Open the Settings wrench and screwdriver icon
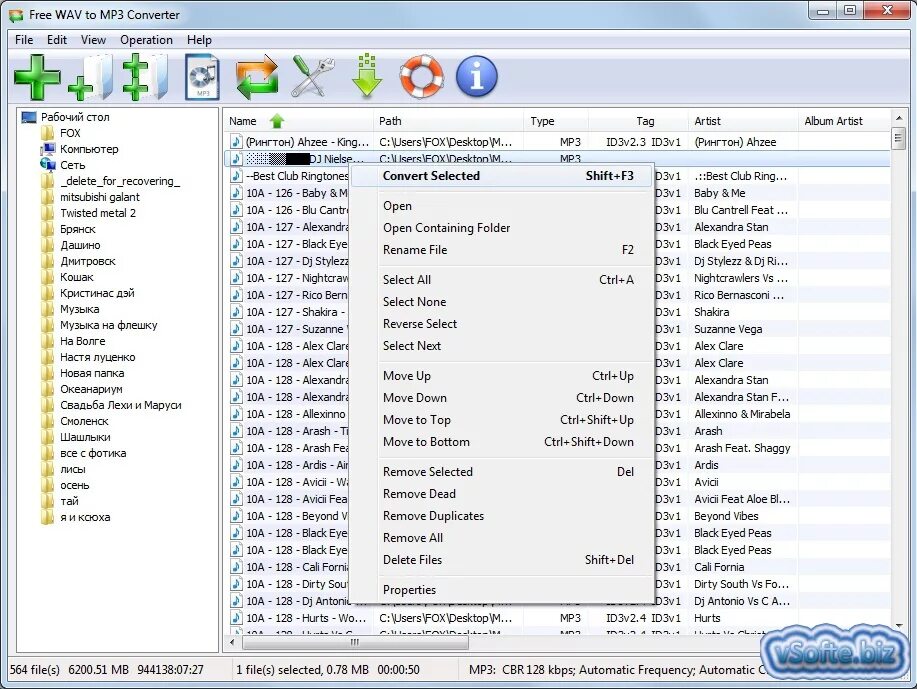Image resolution: width=917 pixels, height=689 pixels. (x=313, y=77)
